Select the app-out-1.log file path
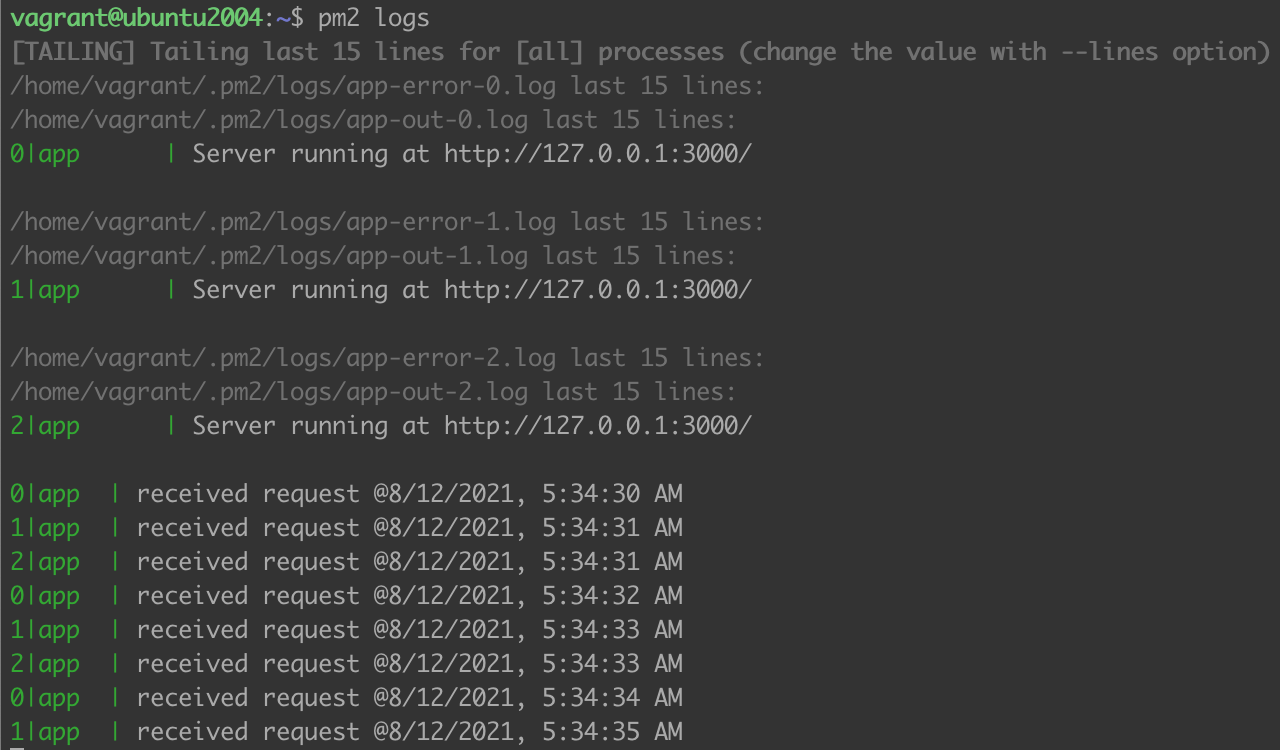 (x=269, y=256)
